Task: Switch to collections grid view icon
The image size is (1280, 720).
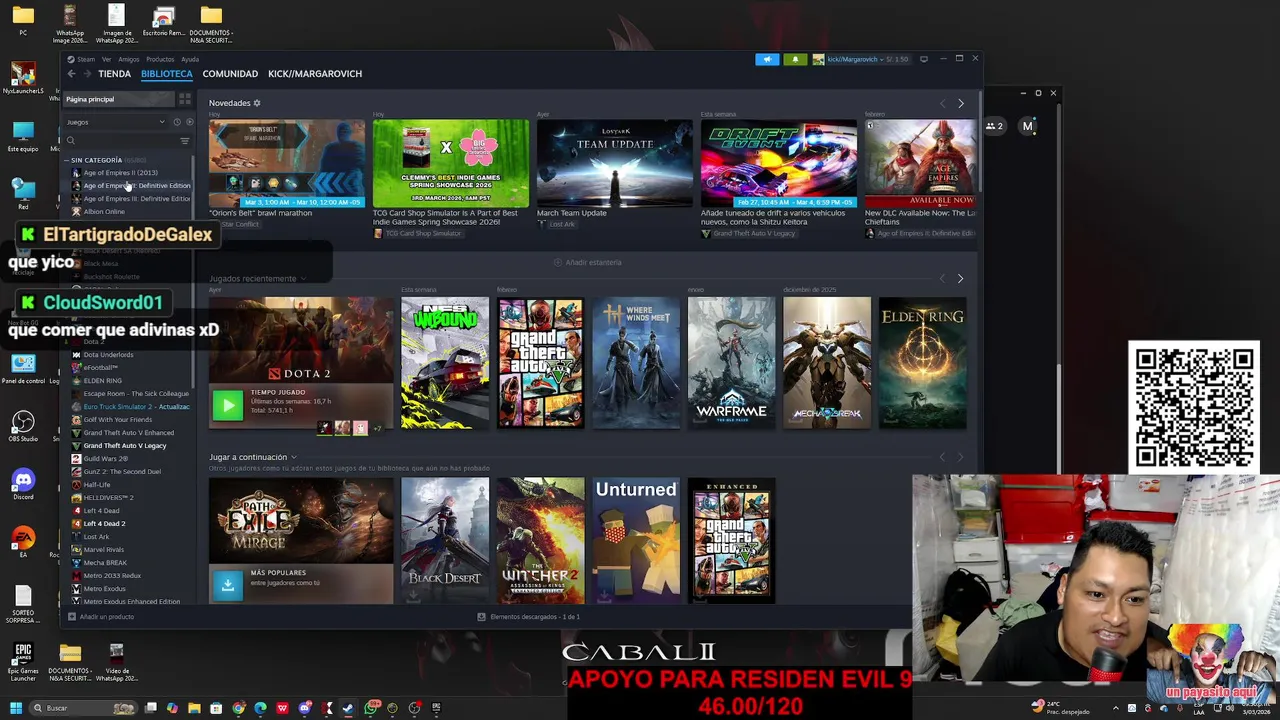Action: [185, 99]
